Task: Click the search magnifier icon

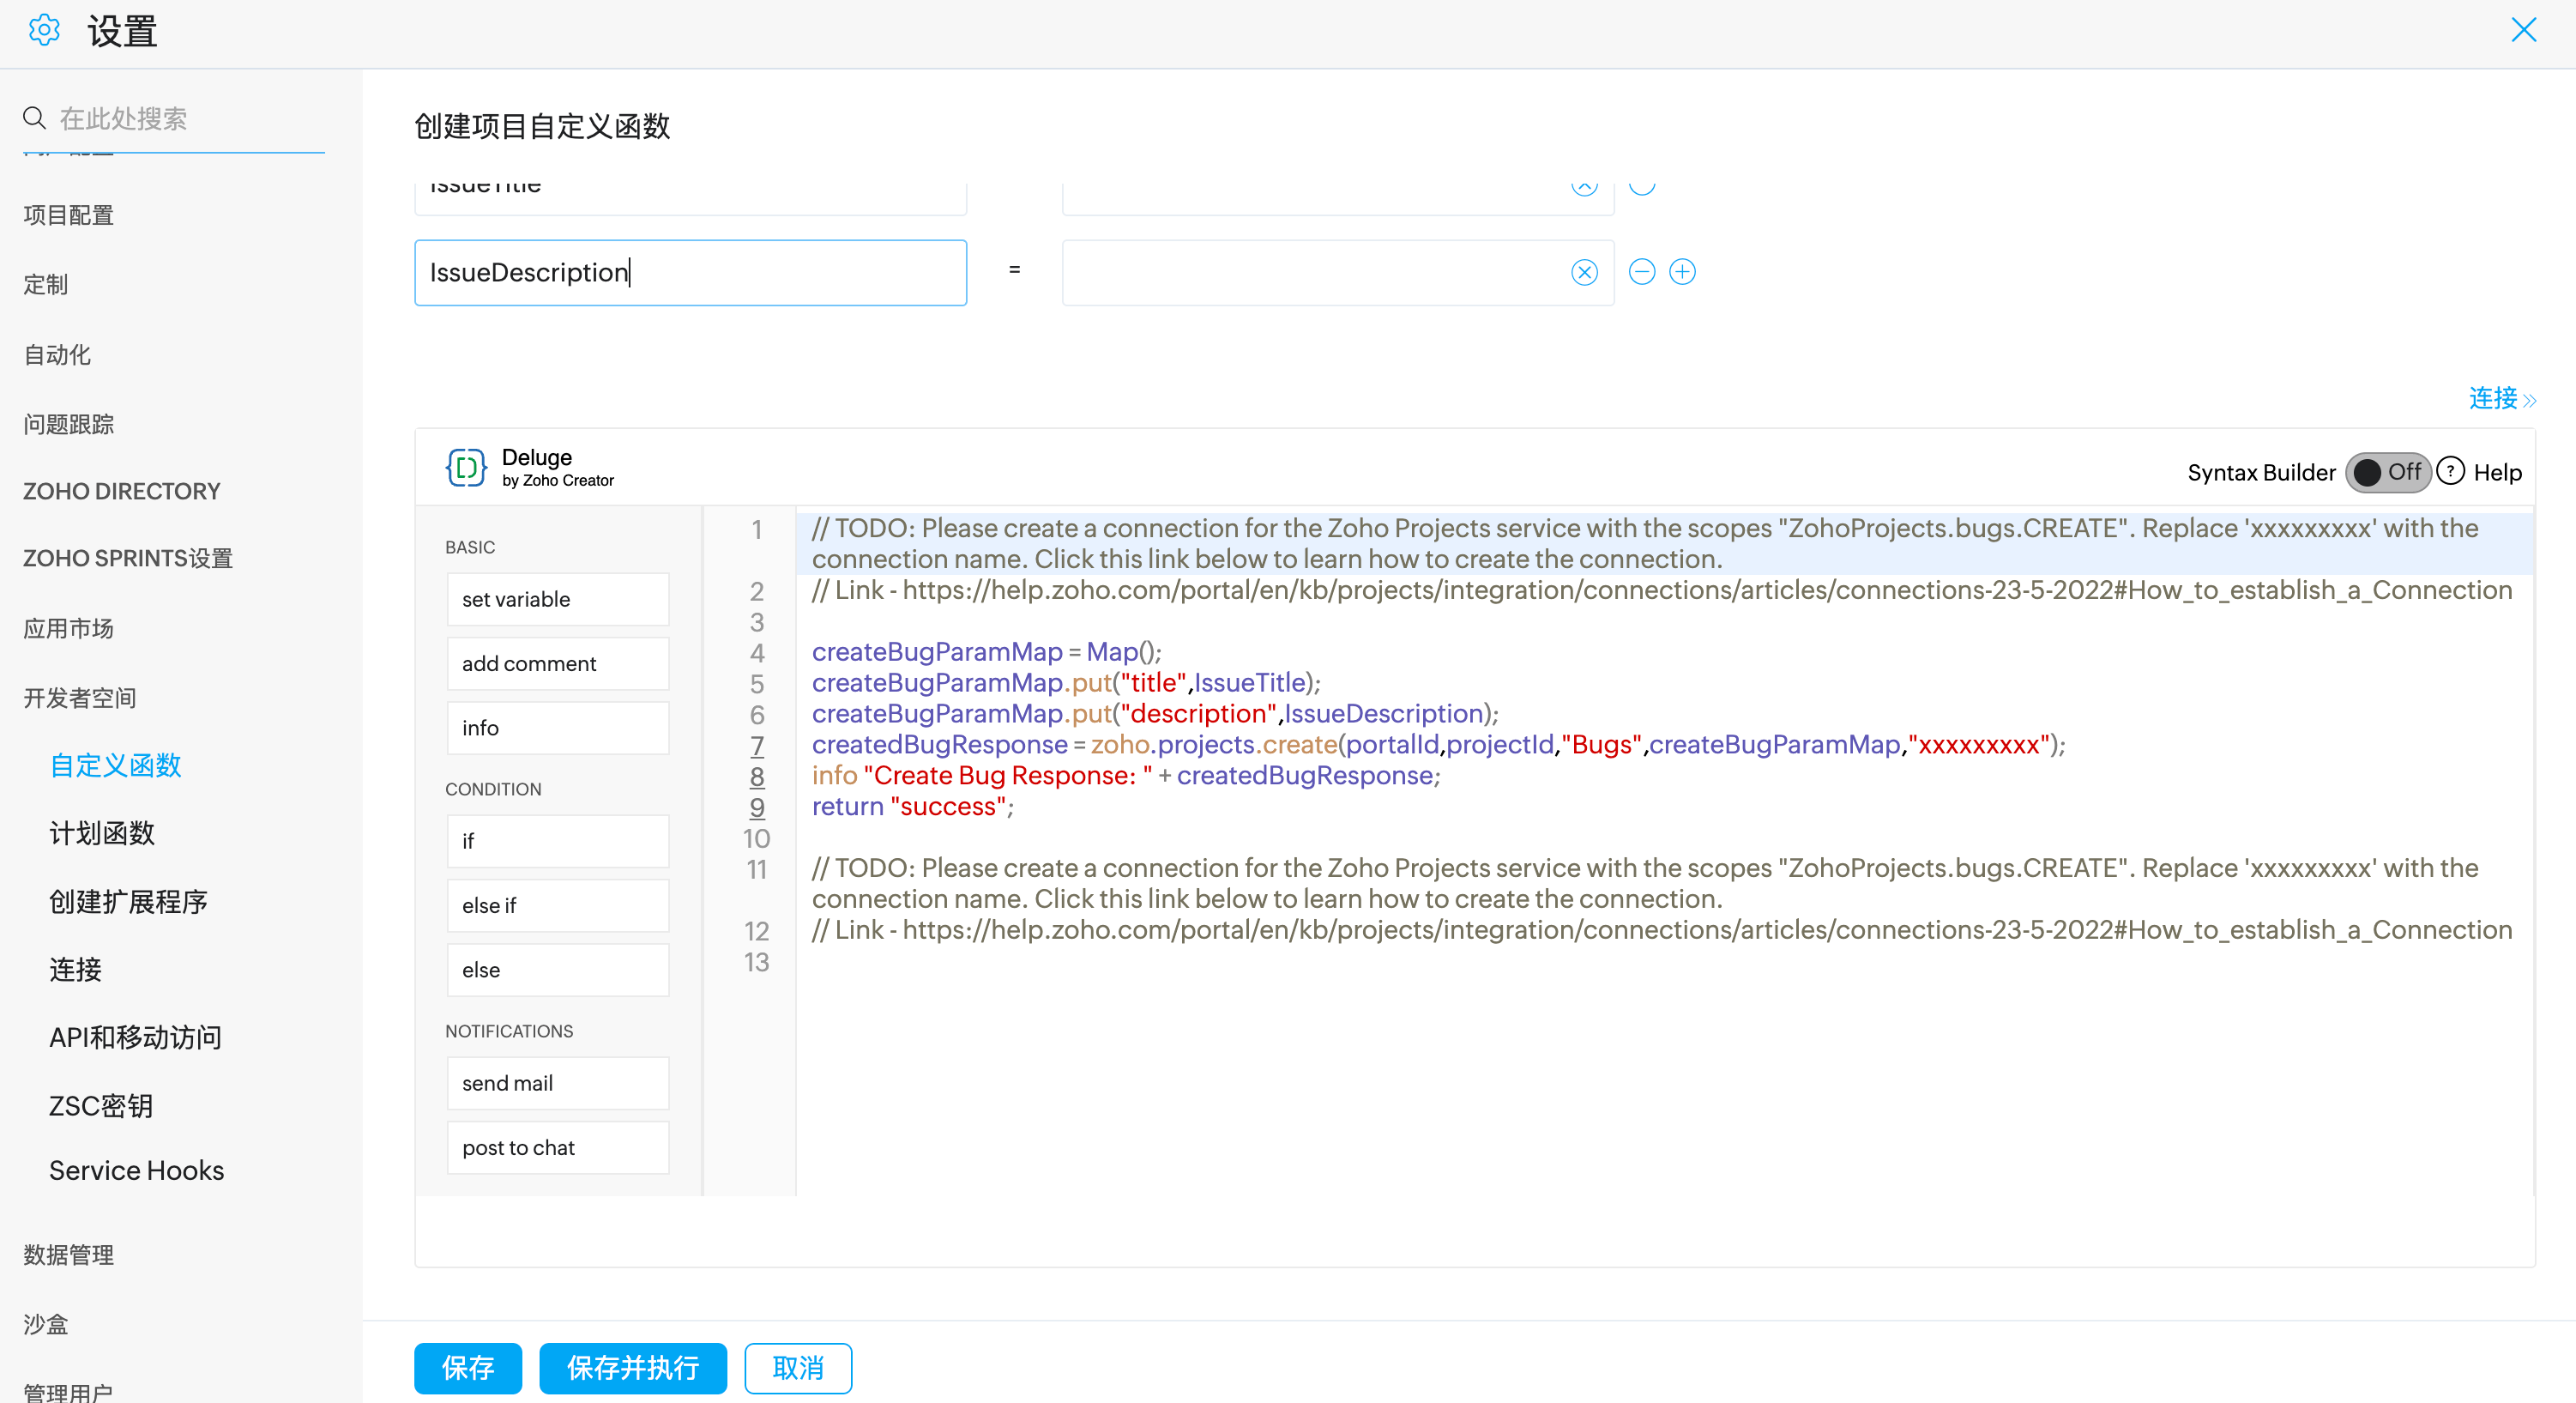Action: pos(34,118)
